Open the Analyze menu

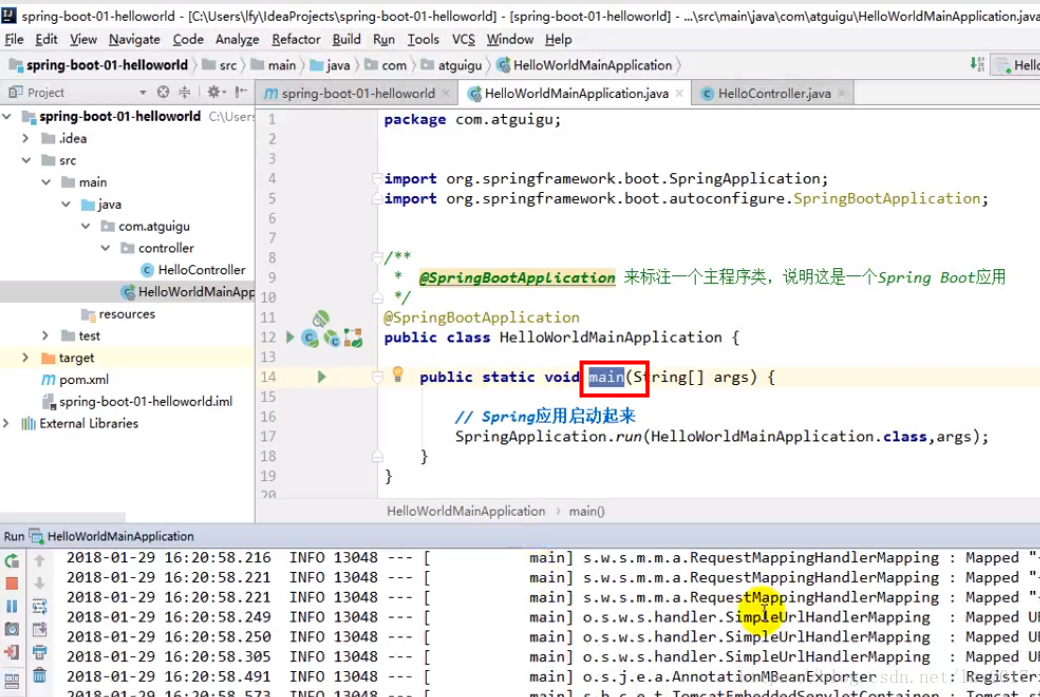click(x=237, y=40)
